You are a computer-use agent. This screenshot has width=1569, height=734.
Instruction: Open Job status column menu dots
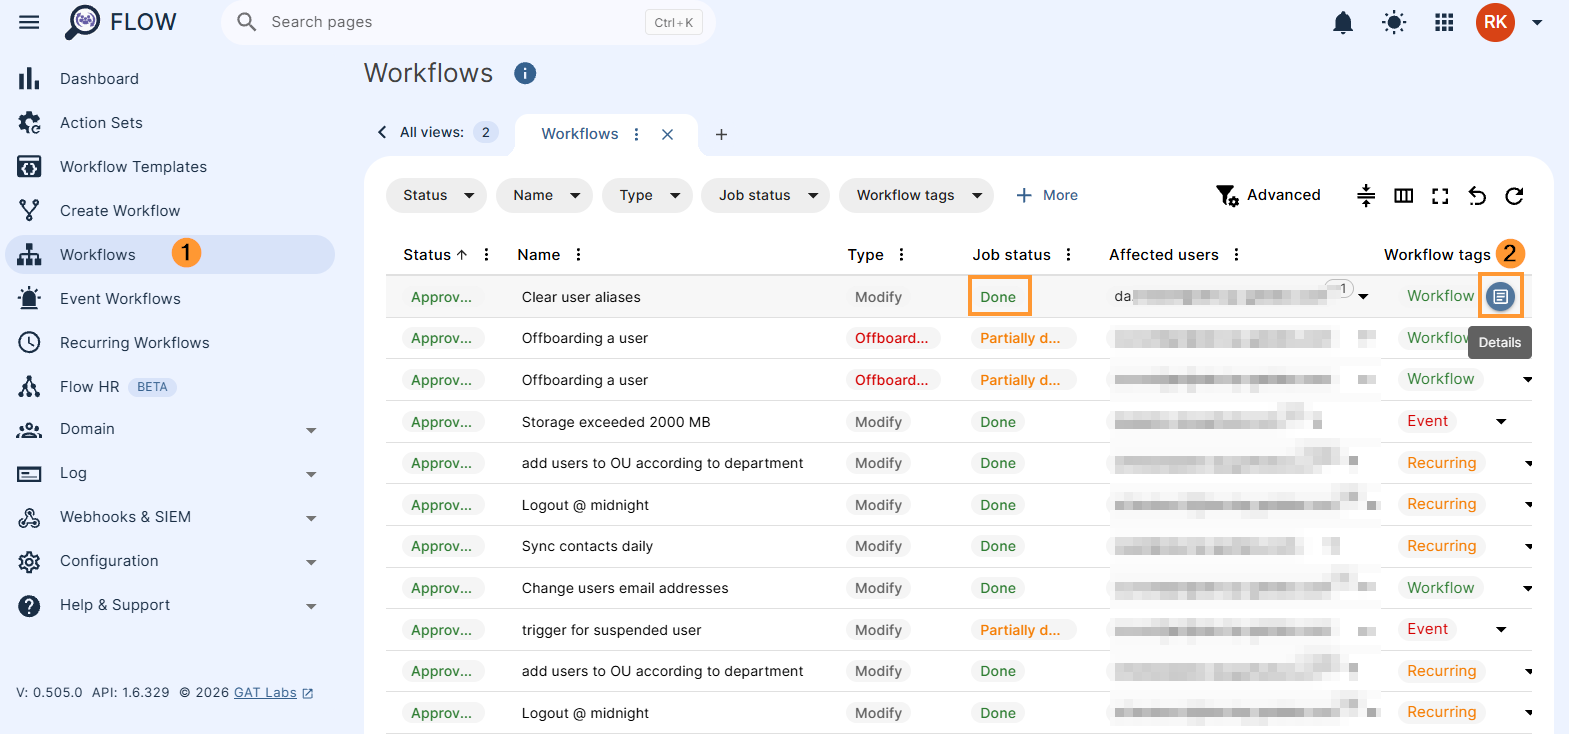coord(1069,255)
